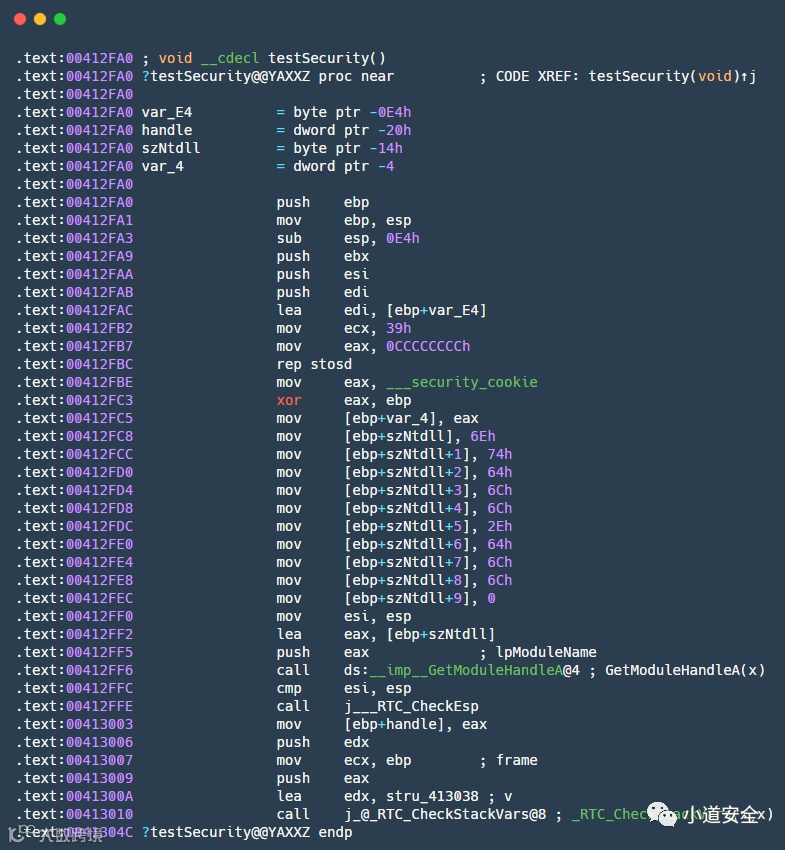Click address '00412FF0'
This screenshot has width=785, height=850.
pos(100,616)
